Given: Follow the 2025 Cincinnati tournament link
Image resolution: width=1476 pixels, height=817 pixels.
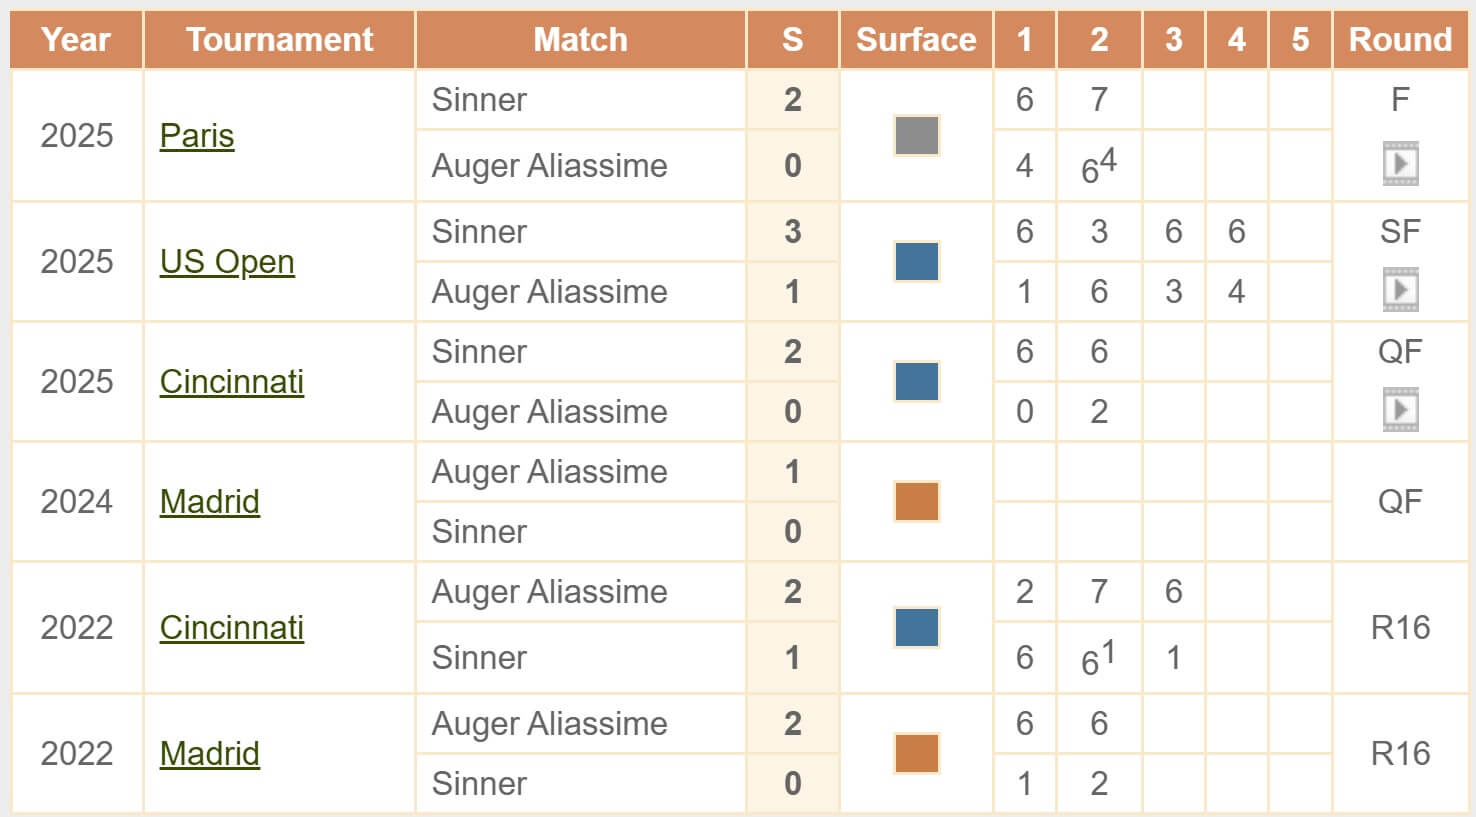Looking at the screenshot, I should pyautogui.click(x=232, y=382).
